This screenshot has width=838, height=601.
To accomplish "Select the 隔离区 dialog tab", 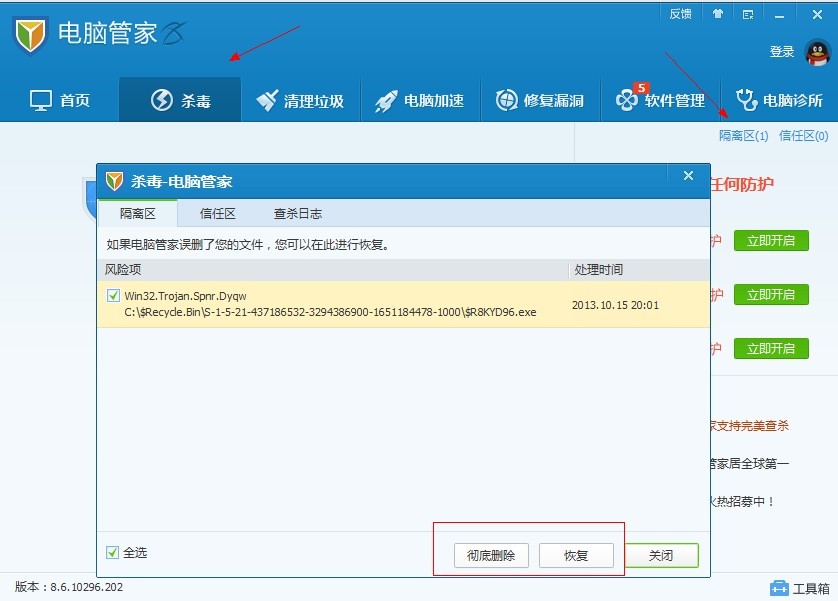I will [138, 214].
